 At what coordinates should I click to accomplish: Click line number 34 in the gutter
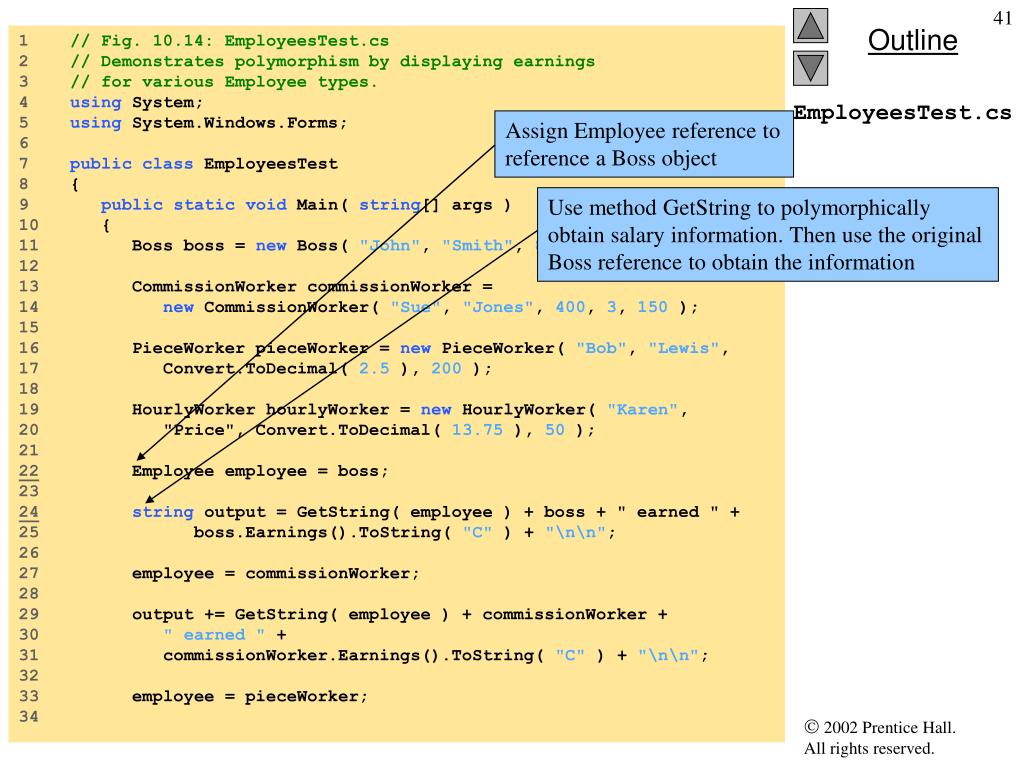(29, 717)
